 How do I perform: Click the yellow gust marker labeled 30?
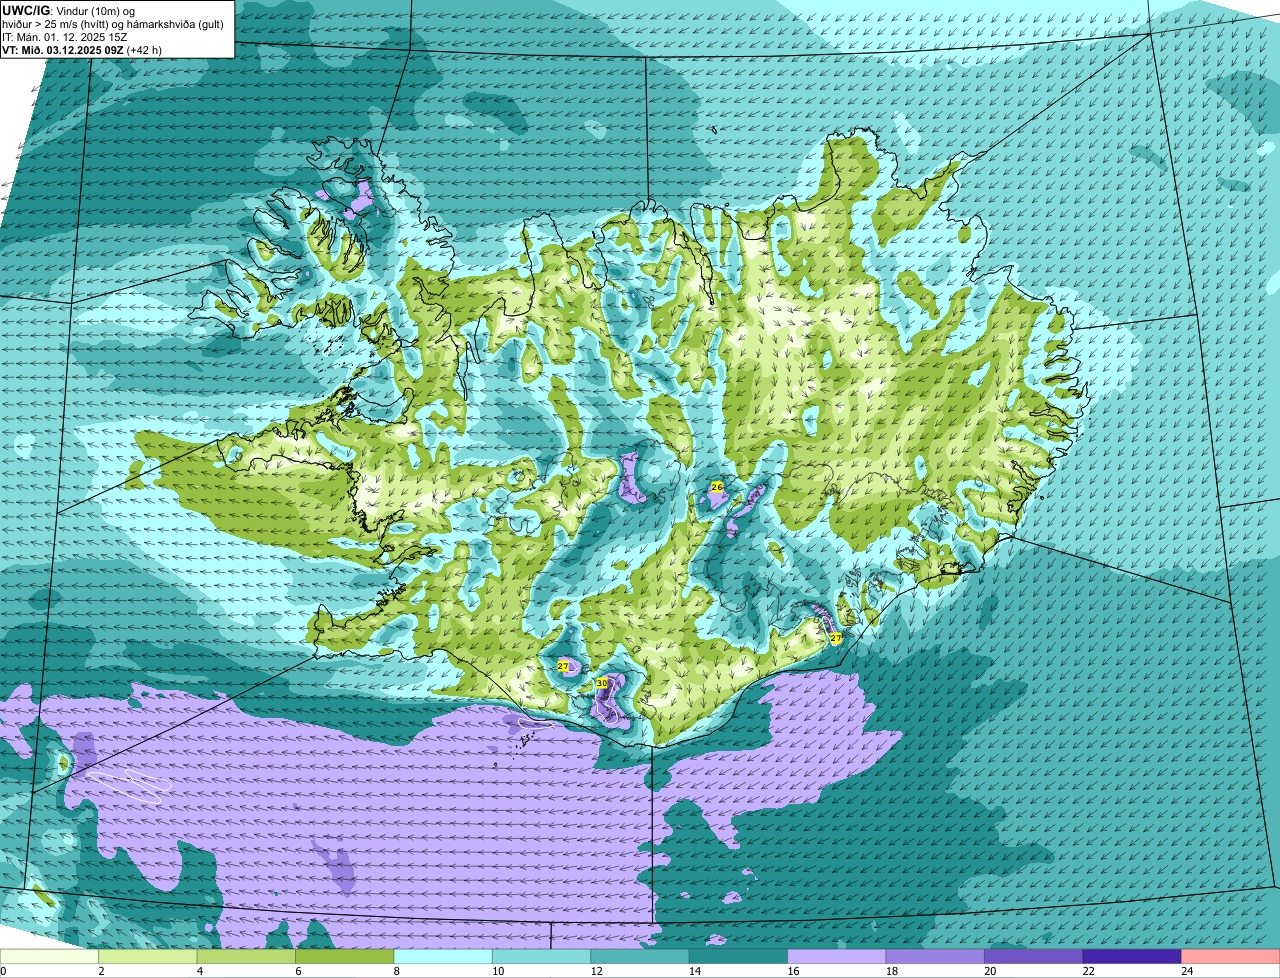point(601,683)
